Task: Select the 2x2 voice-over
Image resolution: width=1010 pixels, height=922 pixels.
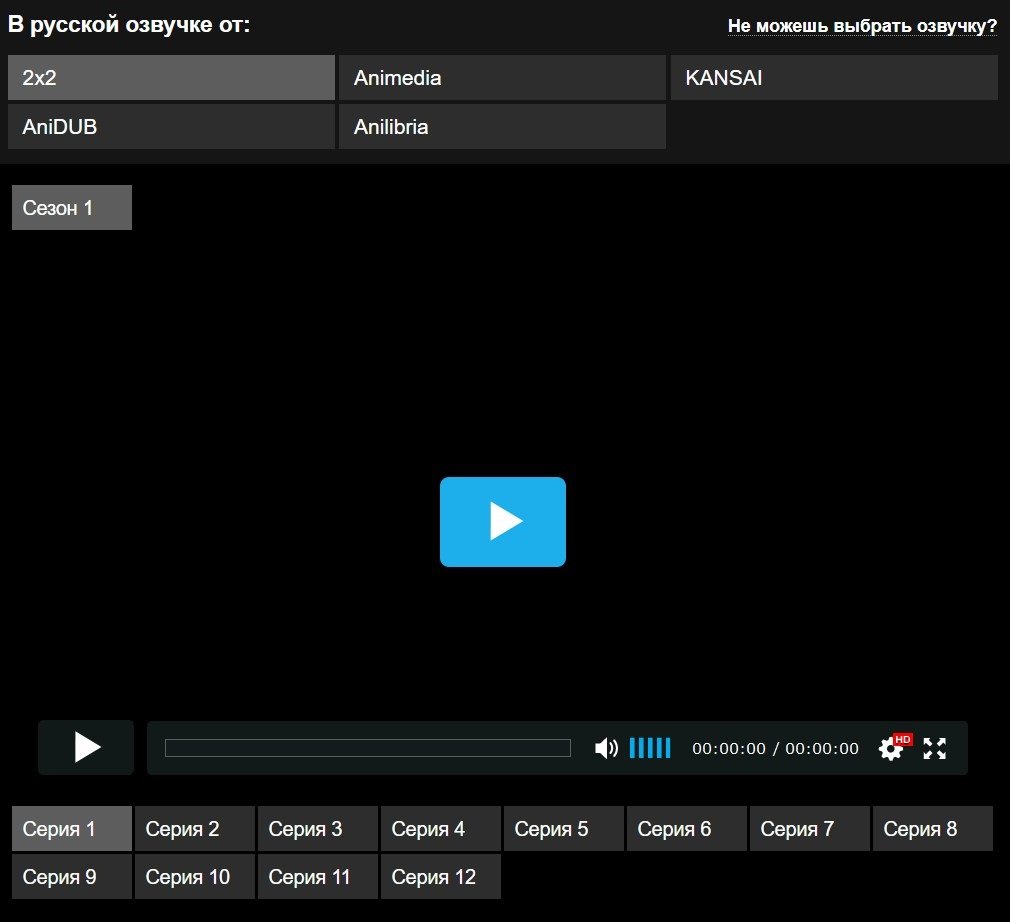Action: pyautogui.click(x=171, y=77)
